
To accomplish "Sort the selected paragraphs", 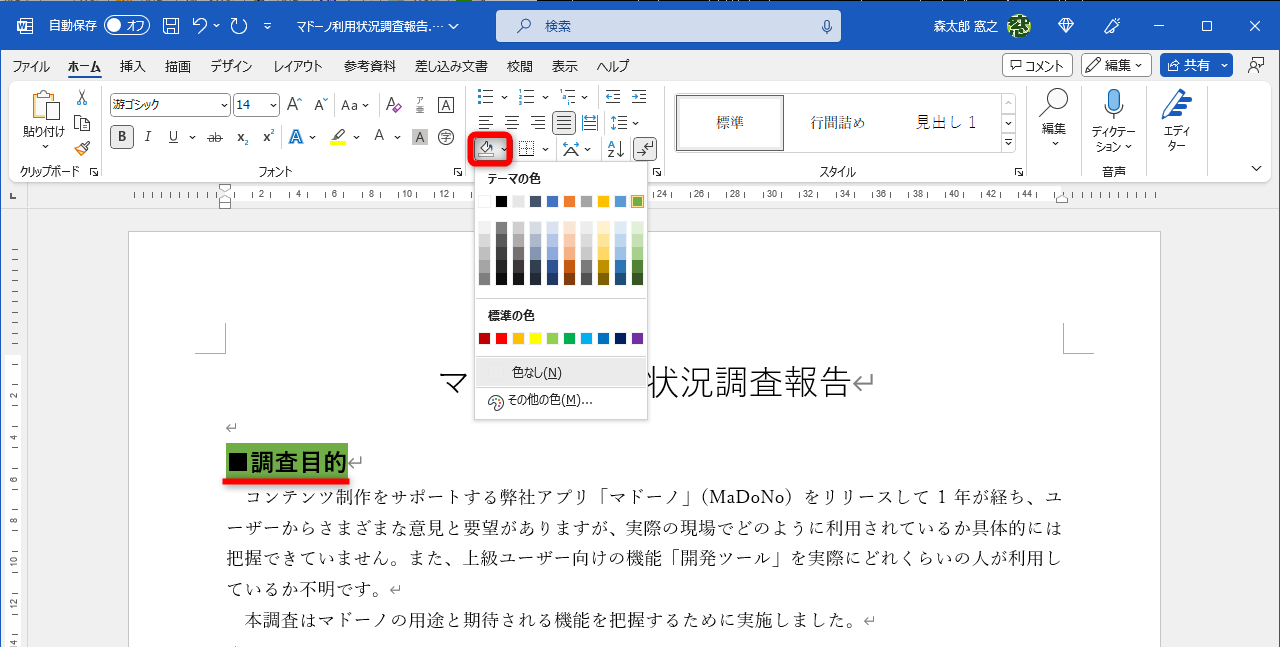I will (x=617, y=149).
